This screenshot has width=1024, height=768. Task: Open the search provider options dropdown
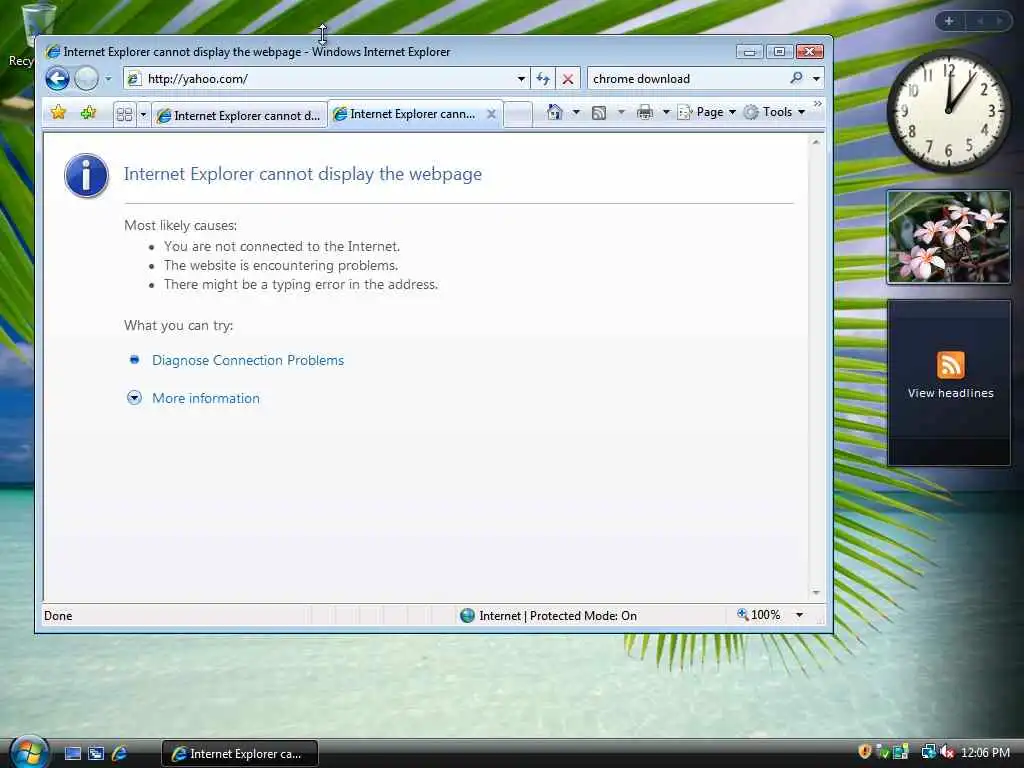pos(816,79)
